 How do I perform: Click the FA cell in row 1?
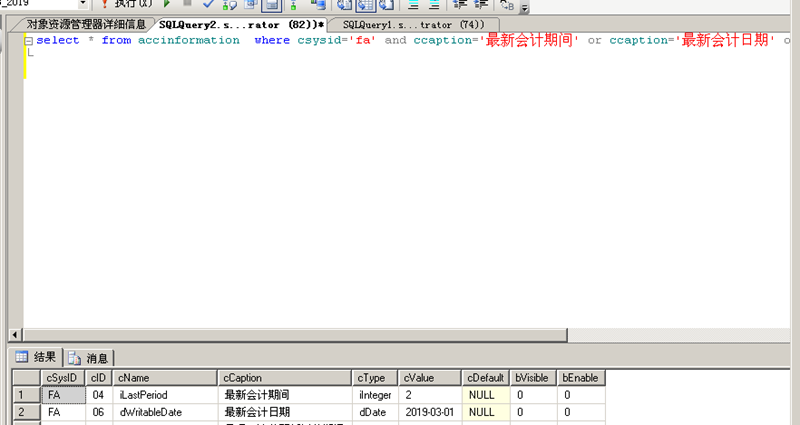pos(62,395)
